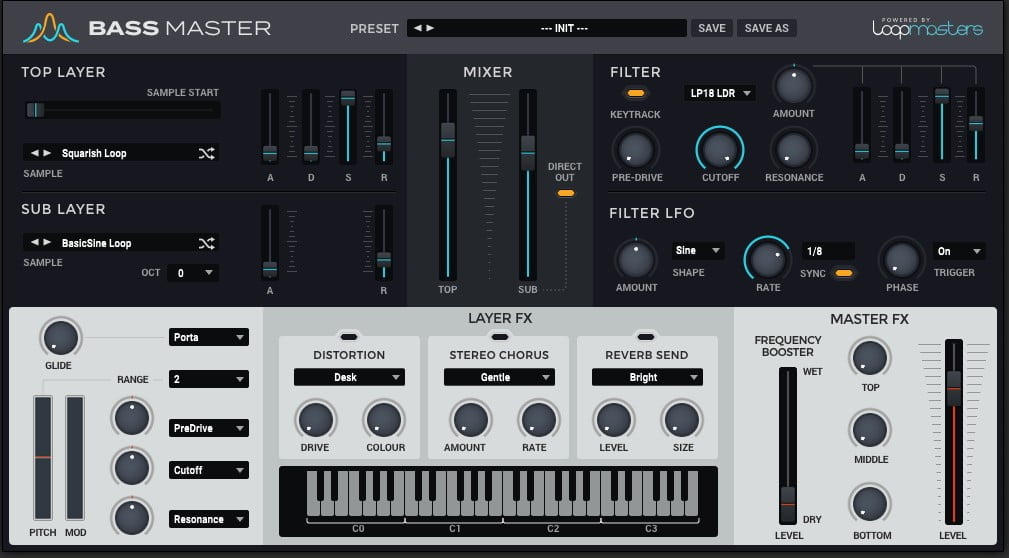Disable the Filter LFO Sync toggle
Screen dimensions: 1009x558
[844, 273]
